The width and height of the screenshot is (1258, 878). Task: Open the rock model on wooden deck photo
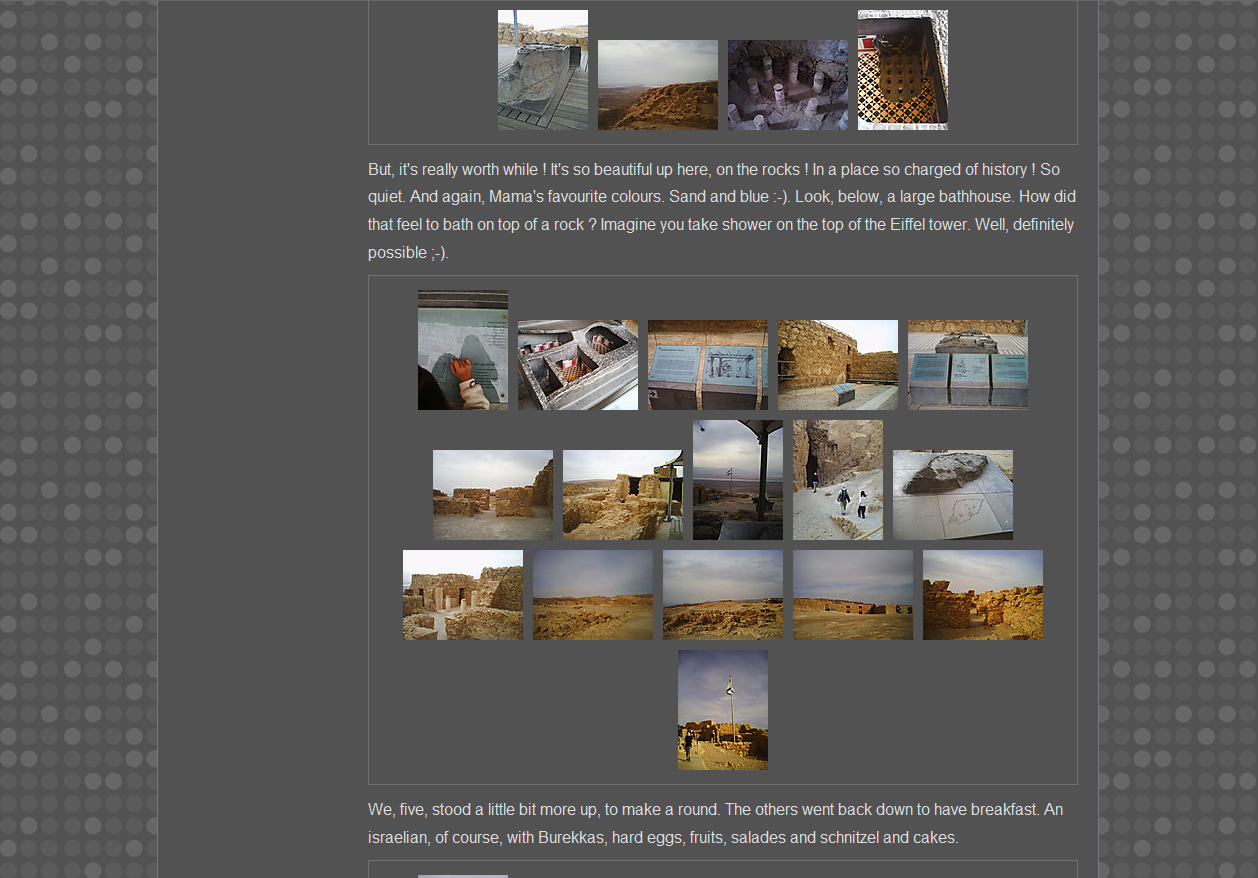point(542,70)
